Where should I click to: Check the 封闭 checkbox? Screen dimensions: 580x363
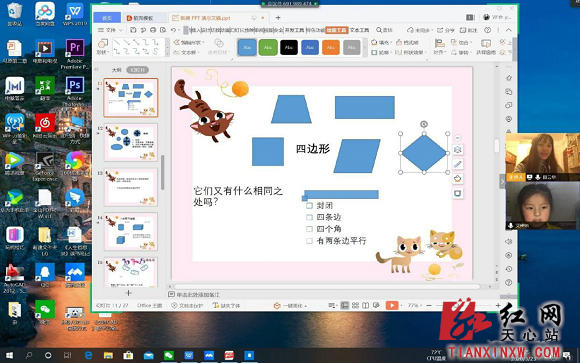(309, 206)
